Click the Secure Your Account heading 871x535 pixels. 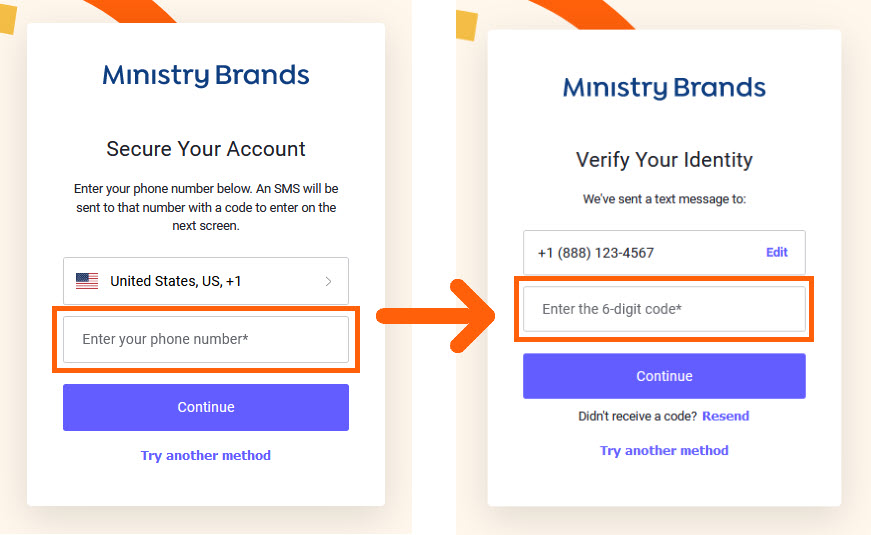[205, 149]
